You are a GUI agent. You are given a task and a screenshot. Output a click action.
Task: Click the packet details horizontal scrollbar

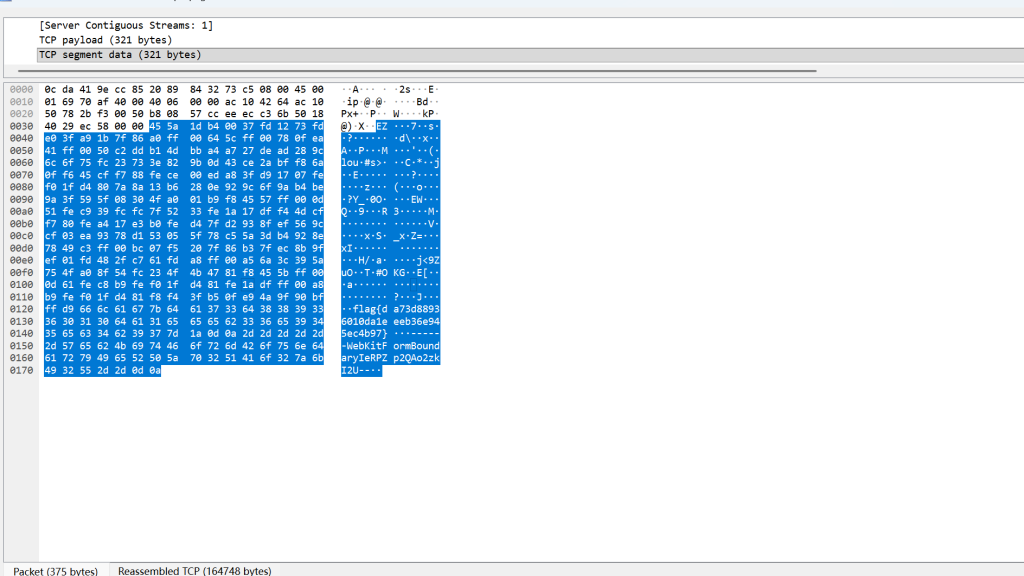coord(420,71)
